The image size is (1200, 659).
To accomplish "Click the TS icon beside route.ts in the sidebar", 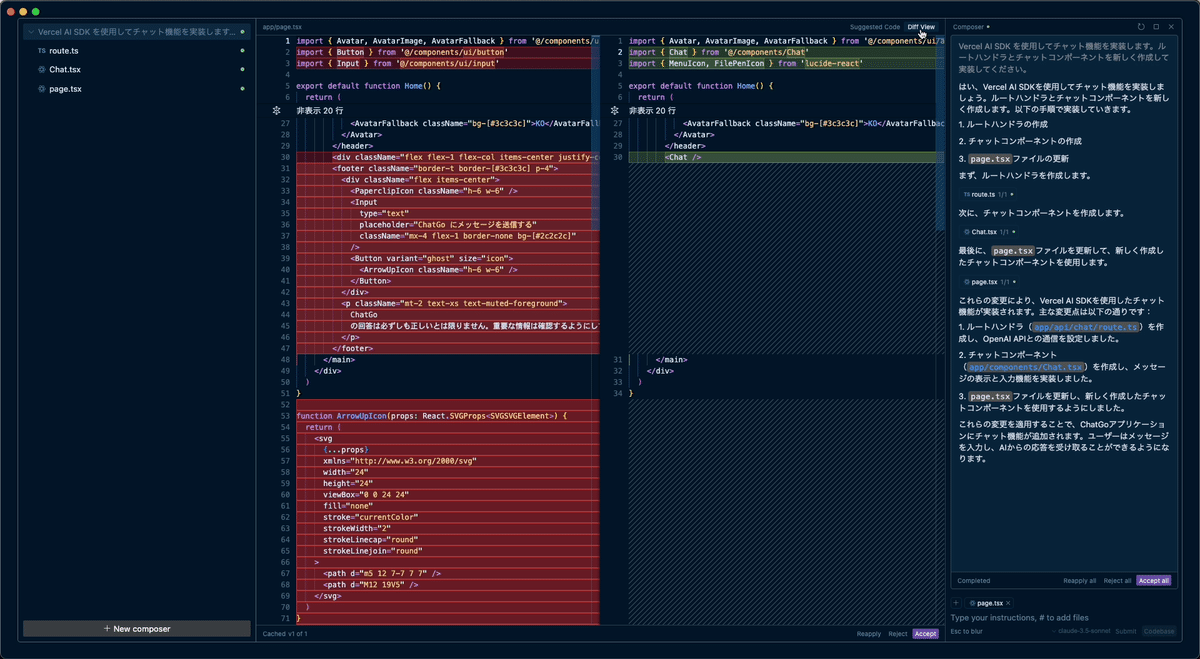I will (x=41, y=50).
